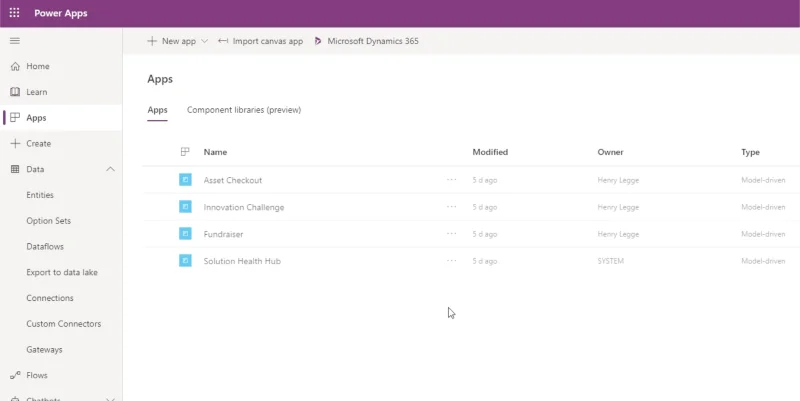Click 5 d ago for Solution Health Hub
The width and height of the screenshot is (800, 401).
tap(485, 261)
